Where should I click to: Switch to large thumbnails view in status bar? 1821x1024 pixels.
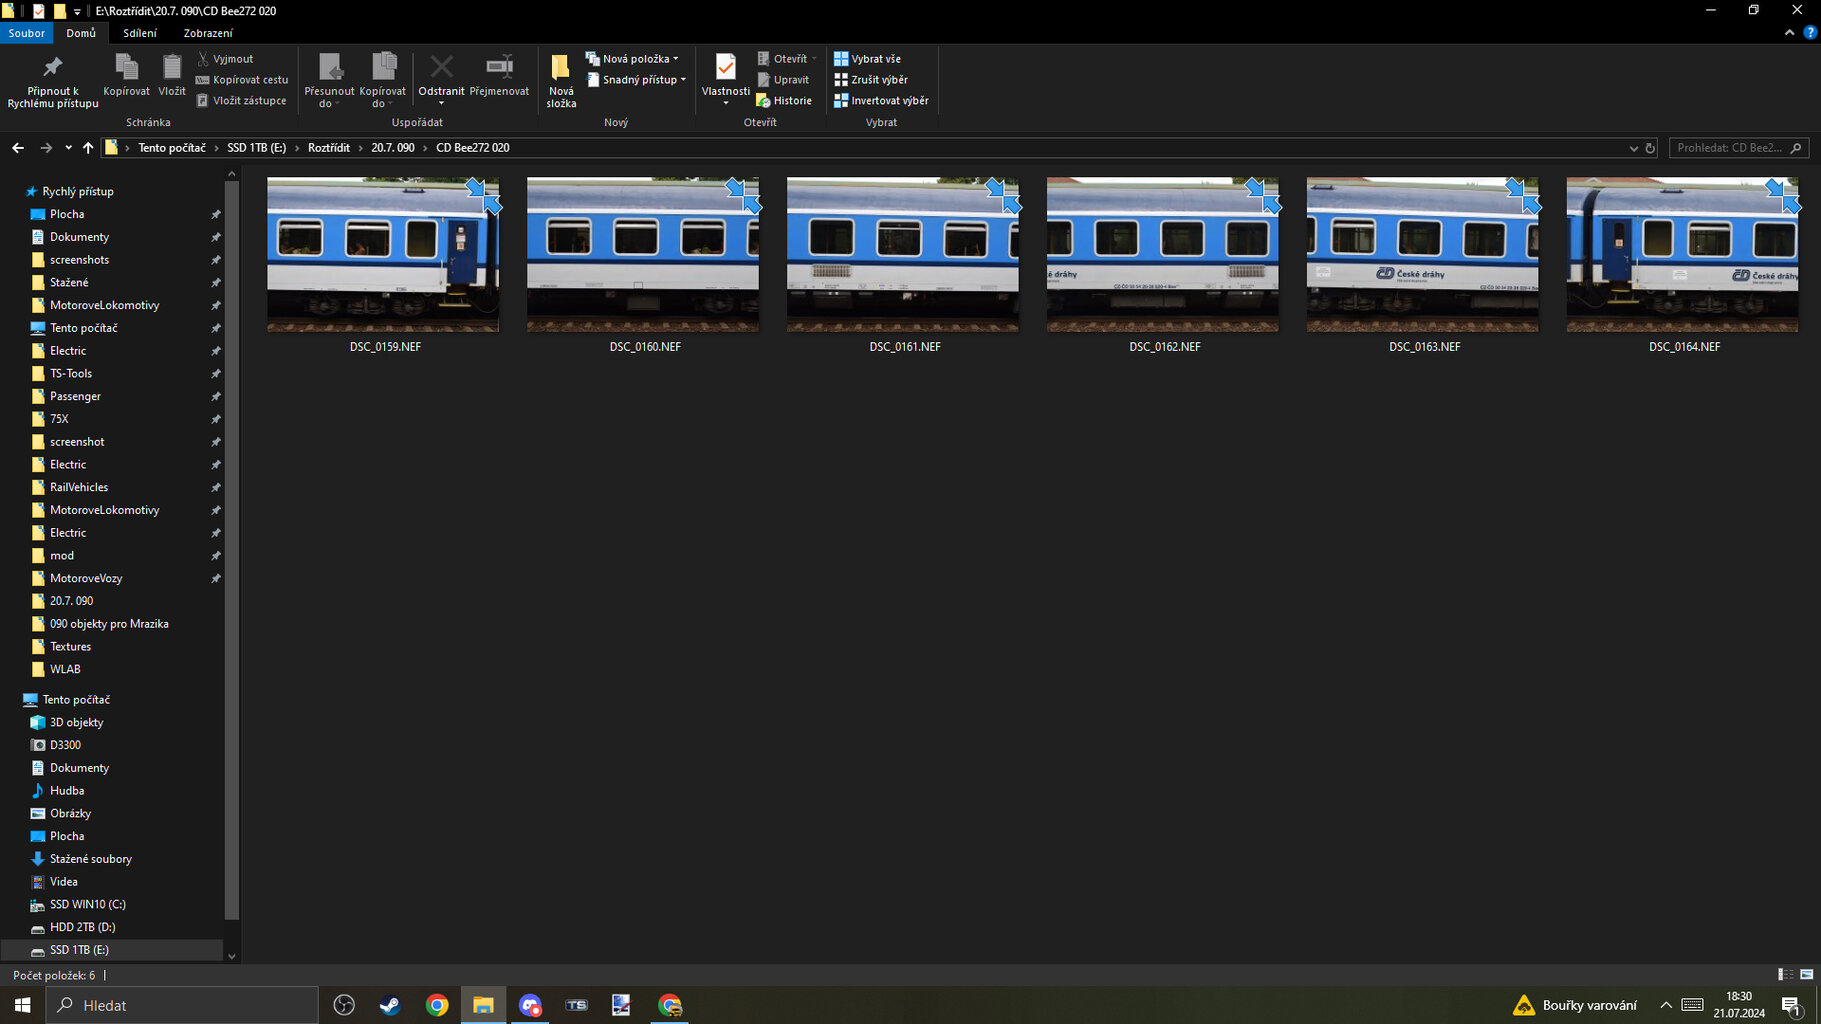1806,974
